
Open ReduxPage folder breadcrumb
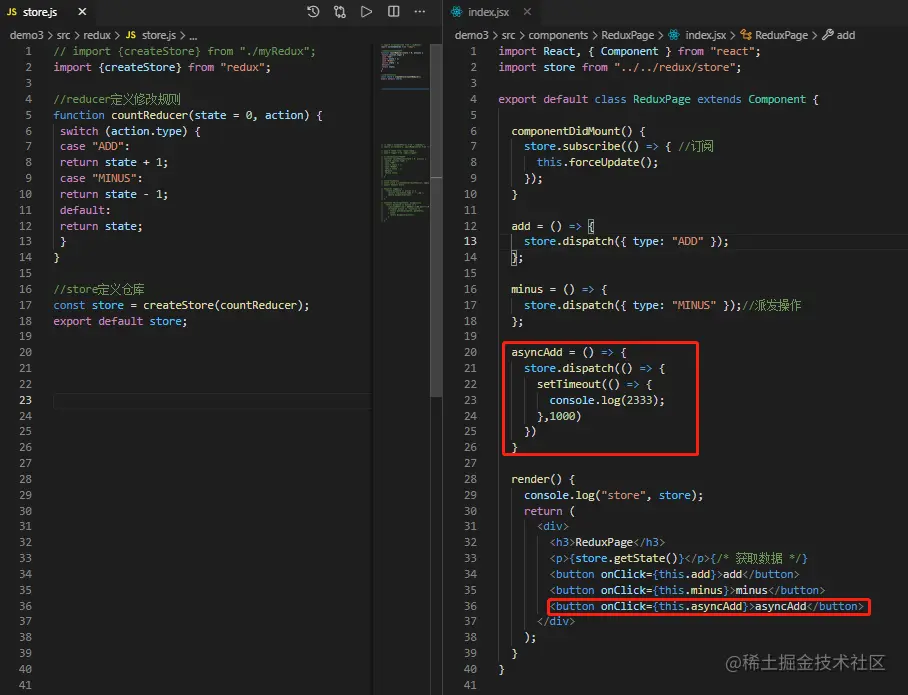(627, 35)
